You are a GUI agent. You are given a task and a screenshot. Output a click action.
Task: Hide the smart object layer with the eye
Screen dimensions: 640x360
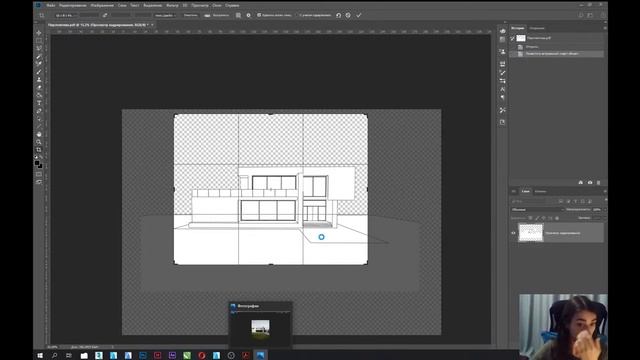coord(513,233)
